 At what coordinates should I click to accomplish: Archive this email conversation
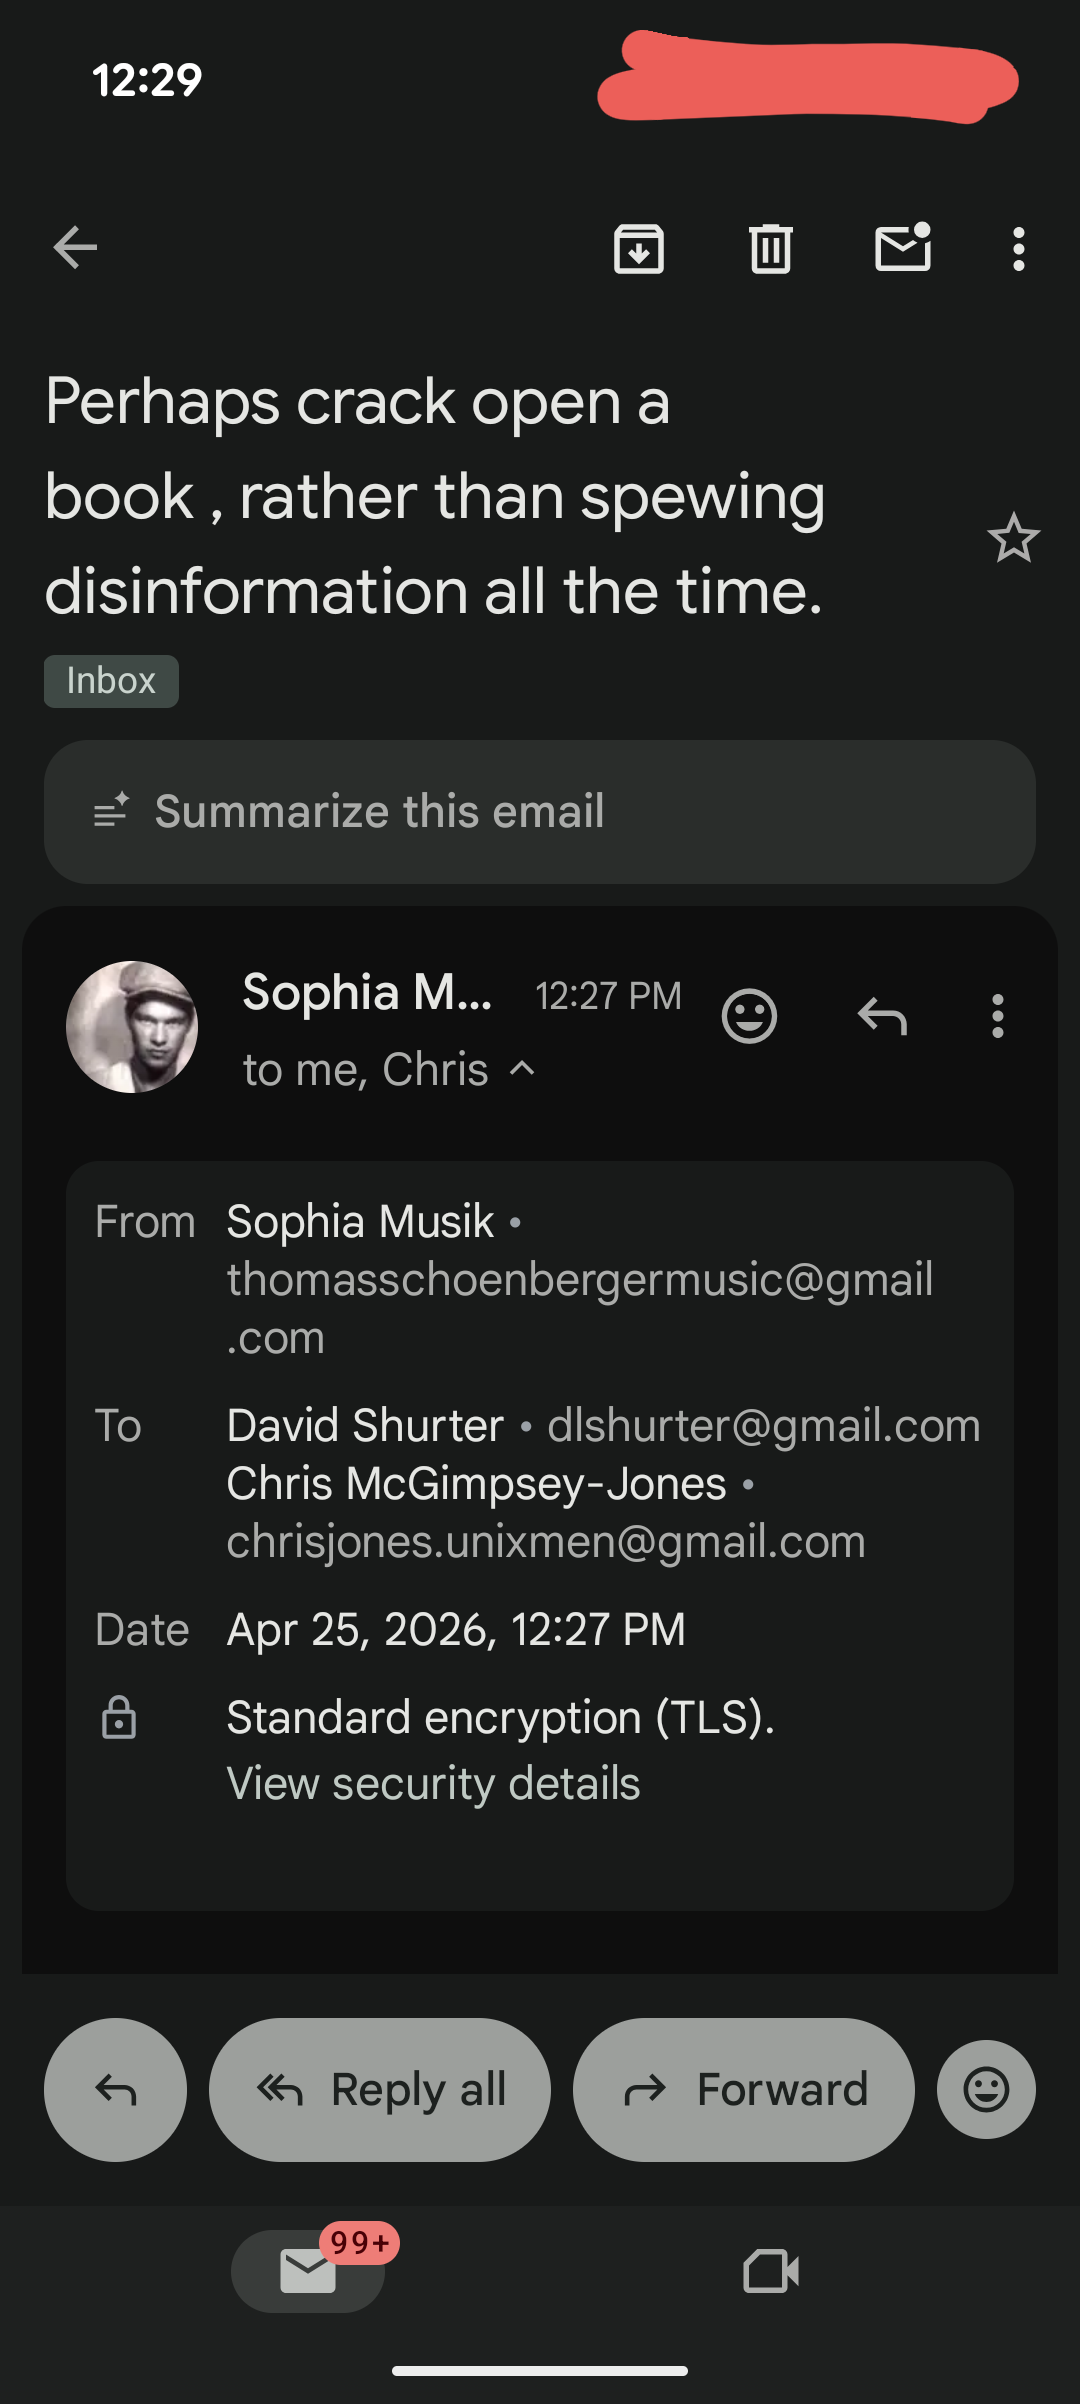[x=639, y=249]
